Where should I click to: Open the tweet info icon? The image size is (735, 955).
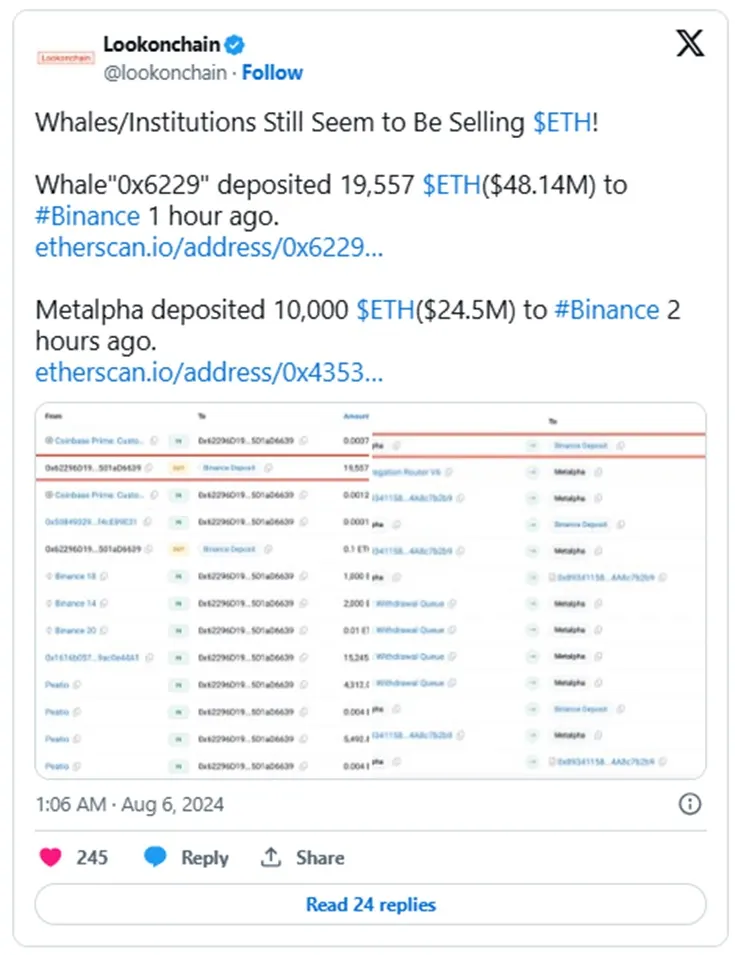(690, 804)
